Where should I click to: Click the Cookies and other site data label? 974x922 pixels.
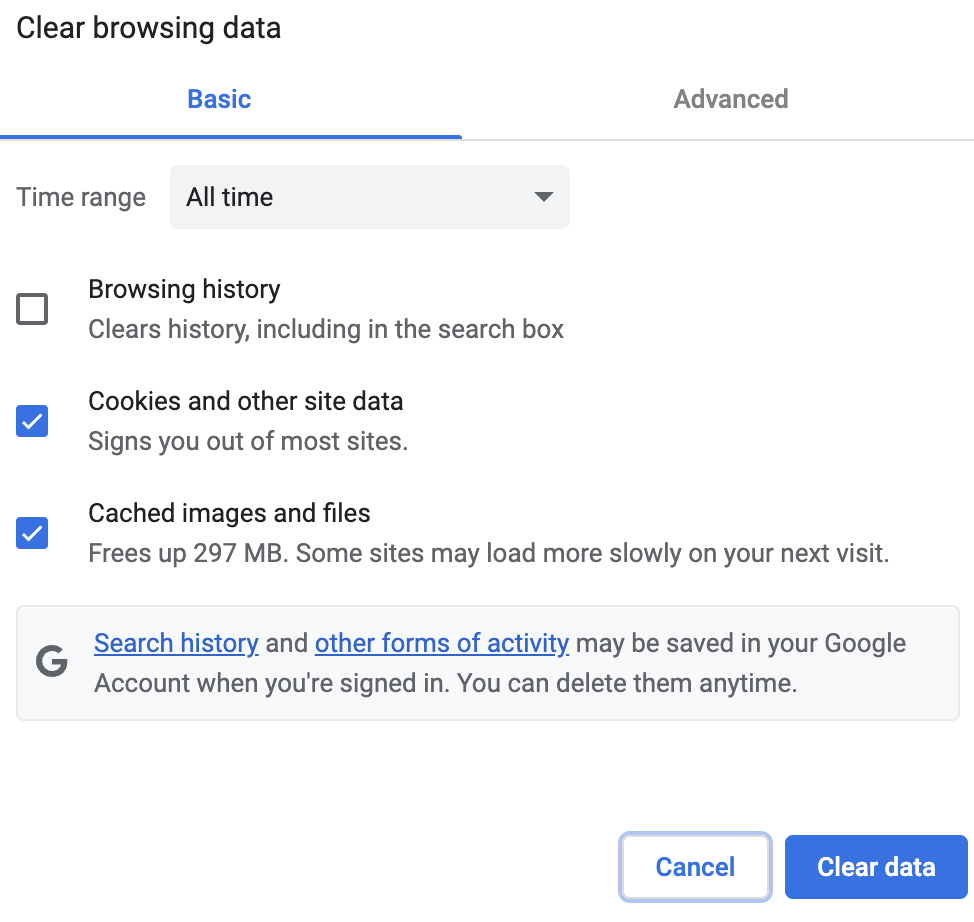point(246,401)
